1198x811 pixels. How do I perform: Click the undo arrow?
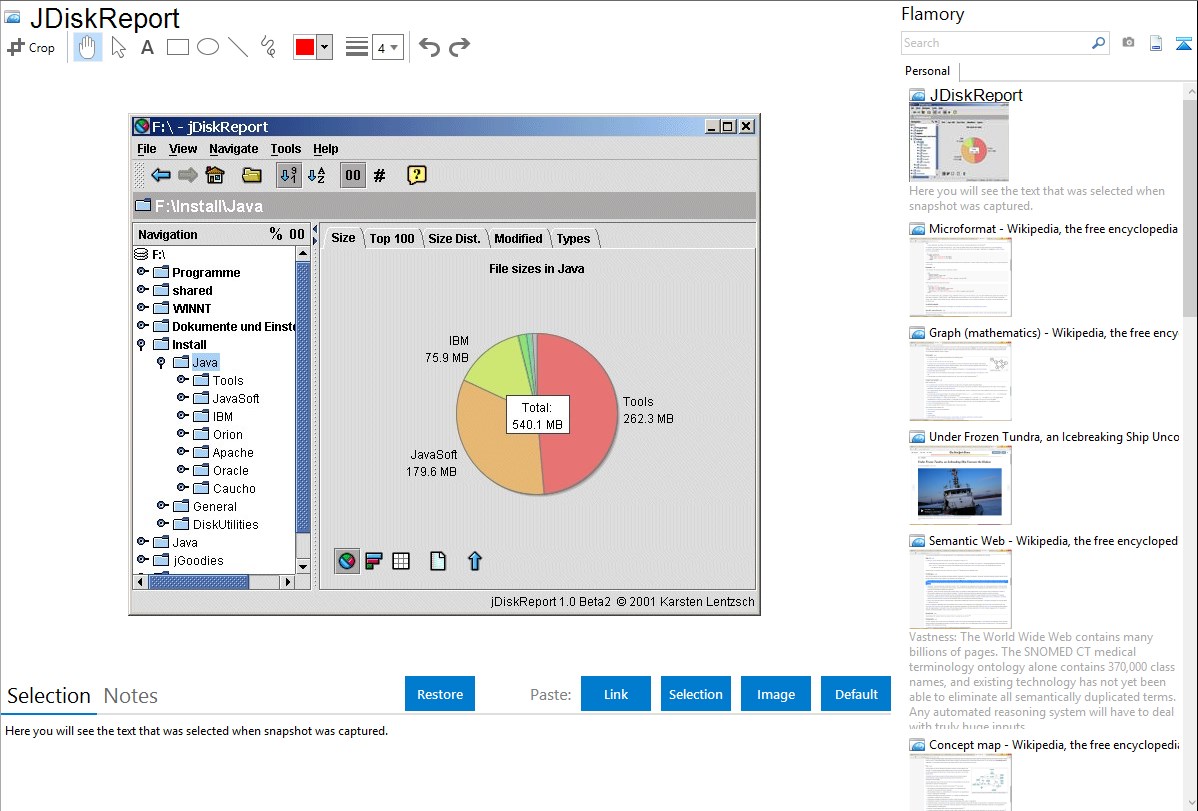(x=429, y=47)
